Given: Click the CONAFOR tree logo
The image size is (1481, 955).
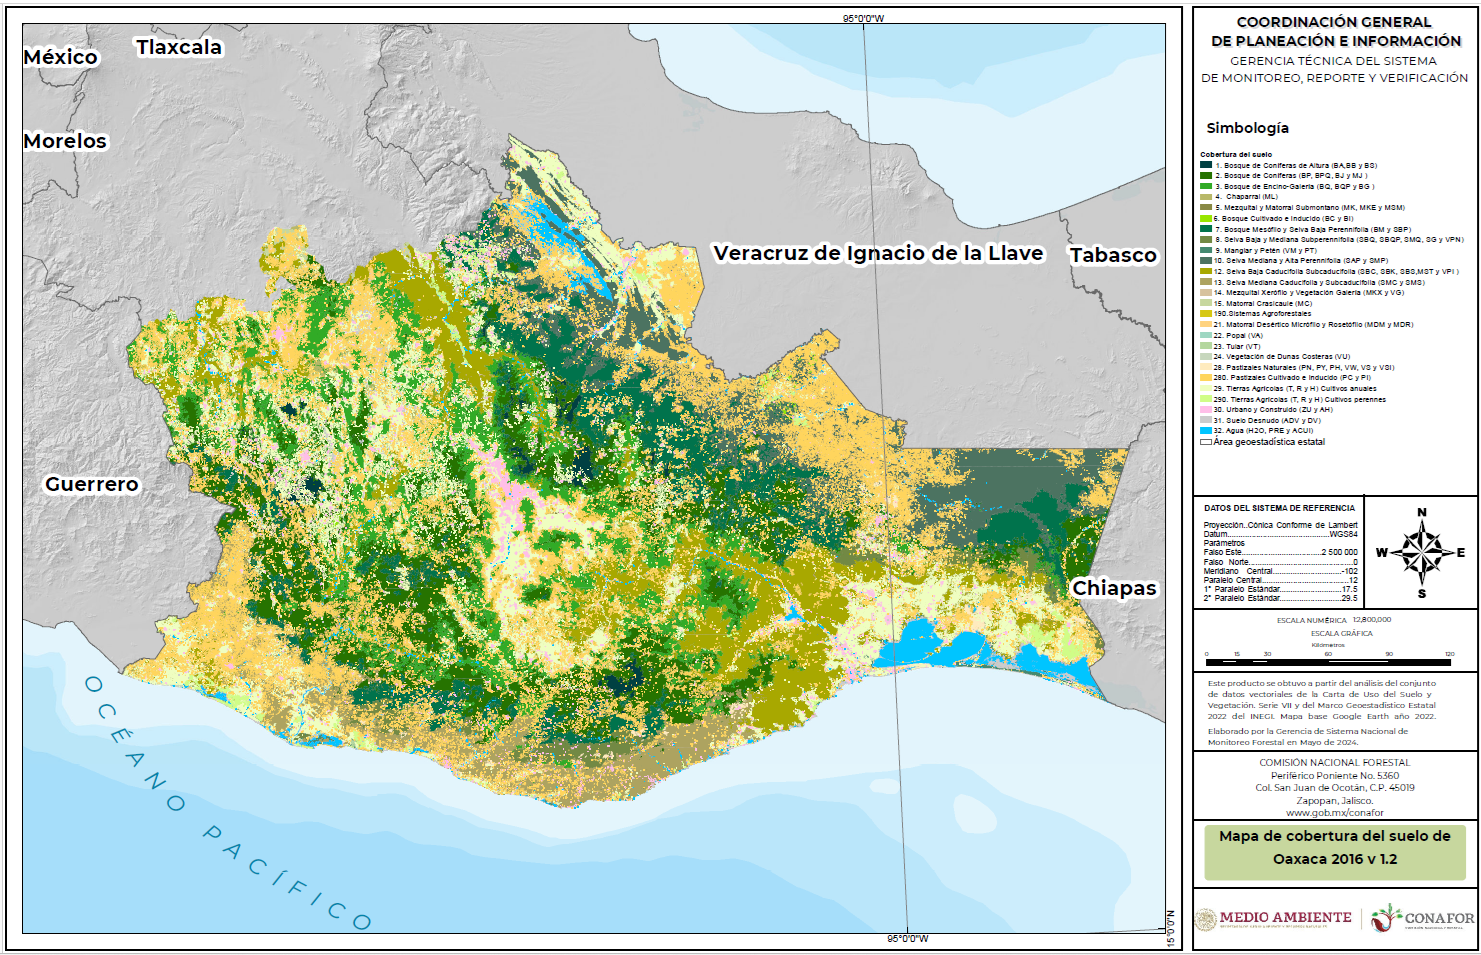Looking at the screenshot, I should click(1386, 918).
